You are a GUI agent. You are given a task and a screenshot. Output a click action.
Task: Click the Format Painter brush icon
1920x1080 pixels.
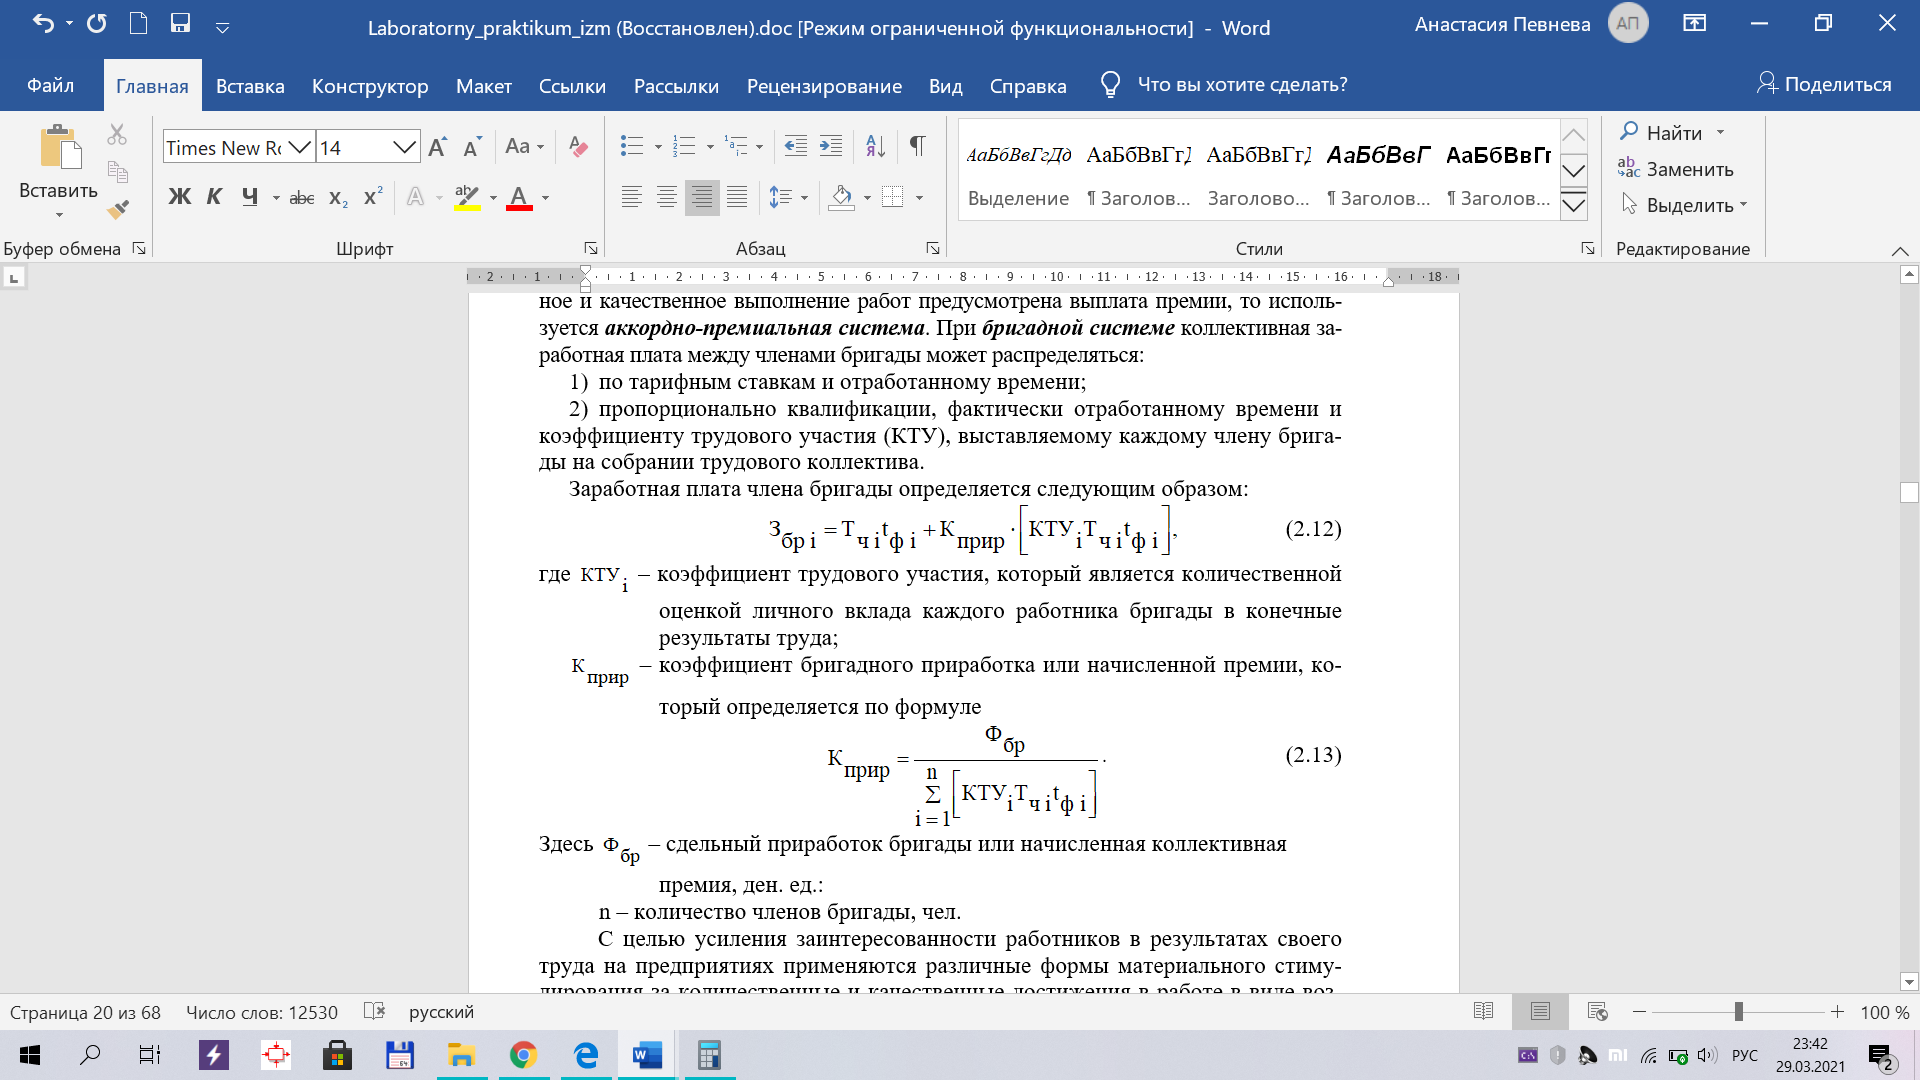click(118, 209)
